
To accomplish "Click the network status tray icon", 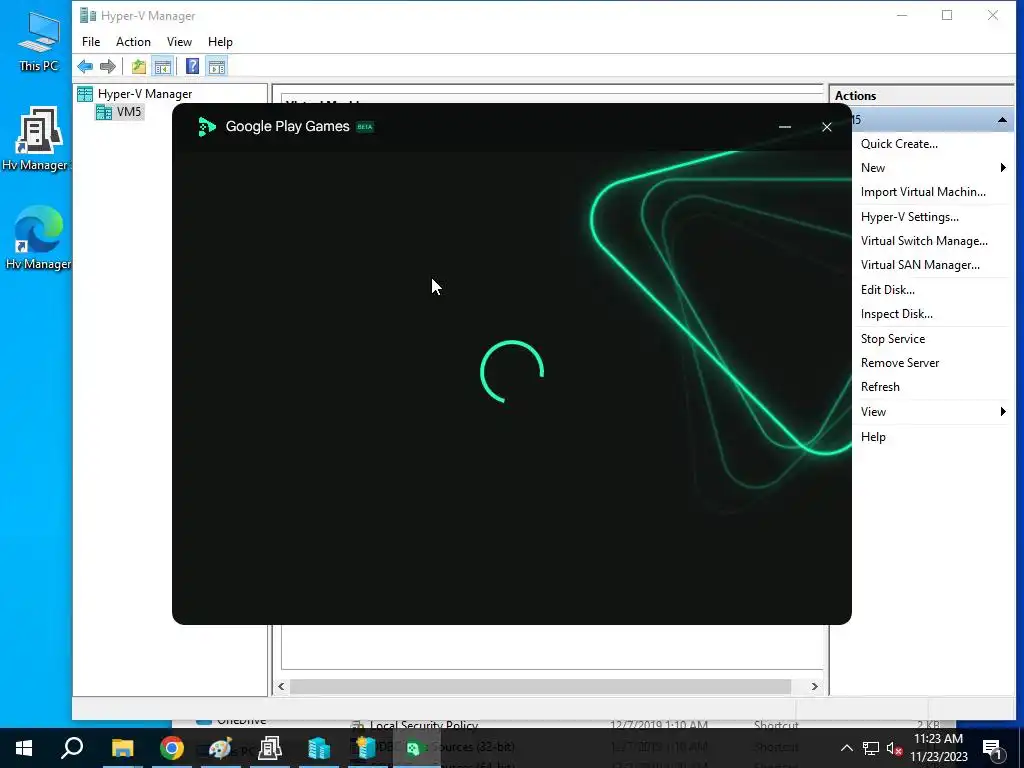I will pos(871,748).
